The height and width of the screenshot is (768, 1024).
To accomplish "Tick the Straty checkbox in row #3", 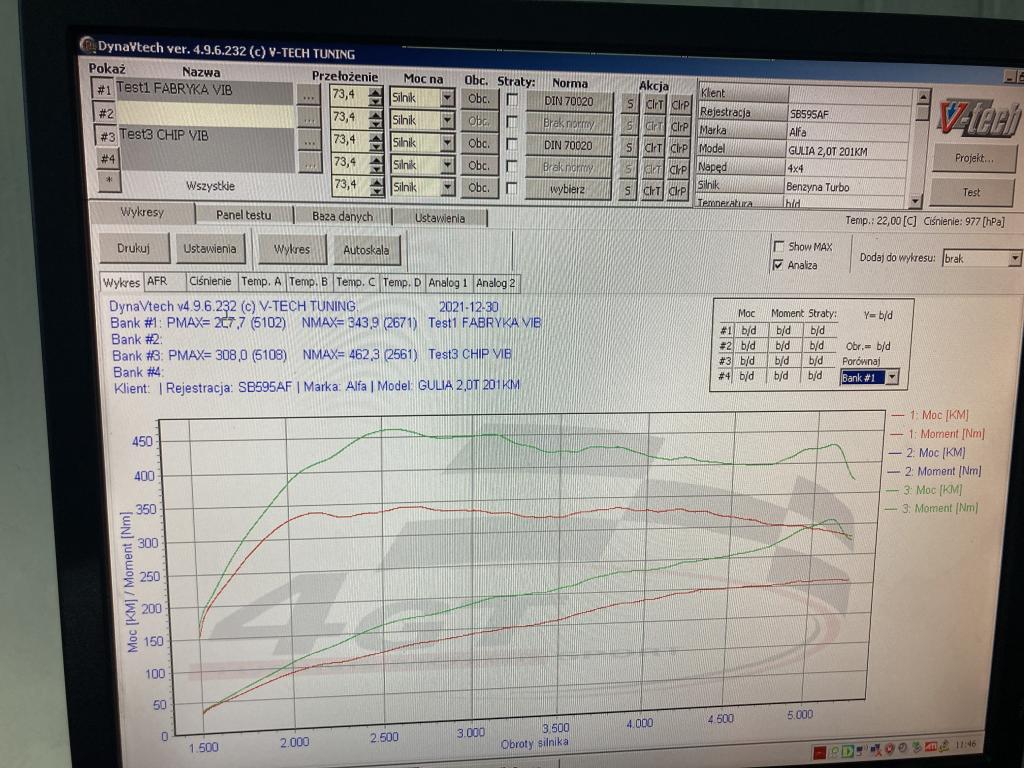I will 512,144.
